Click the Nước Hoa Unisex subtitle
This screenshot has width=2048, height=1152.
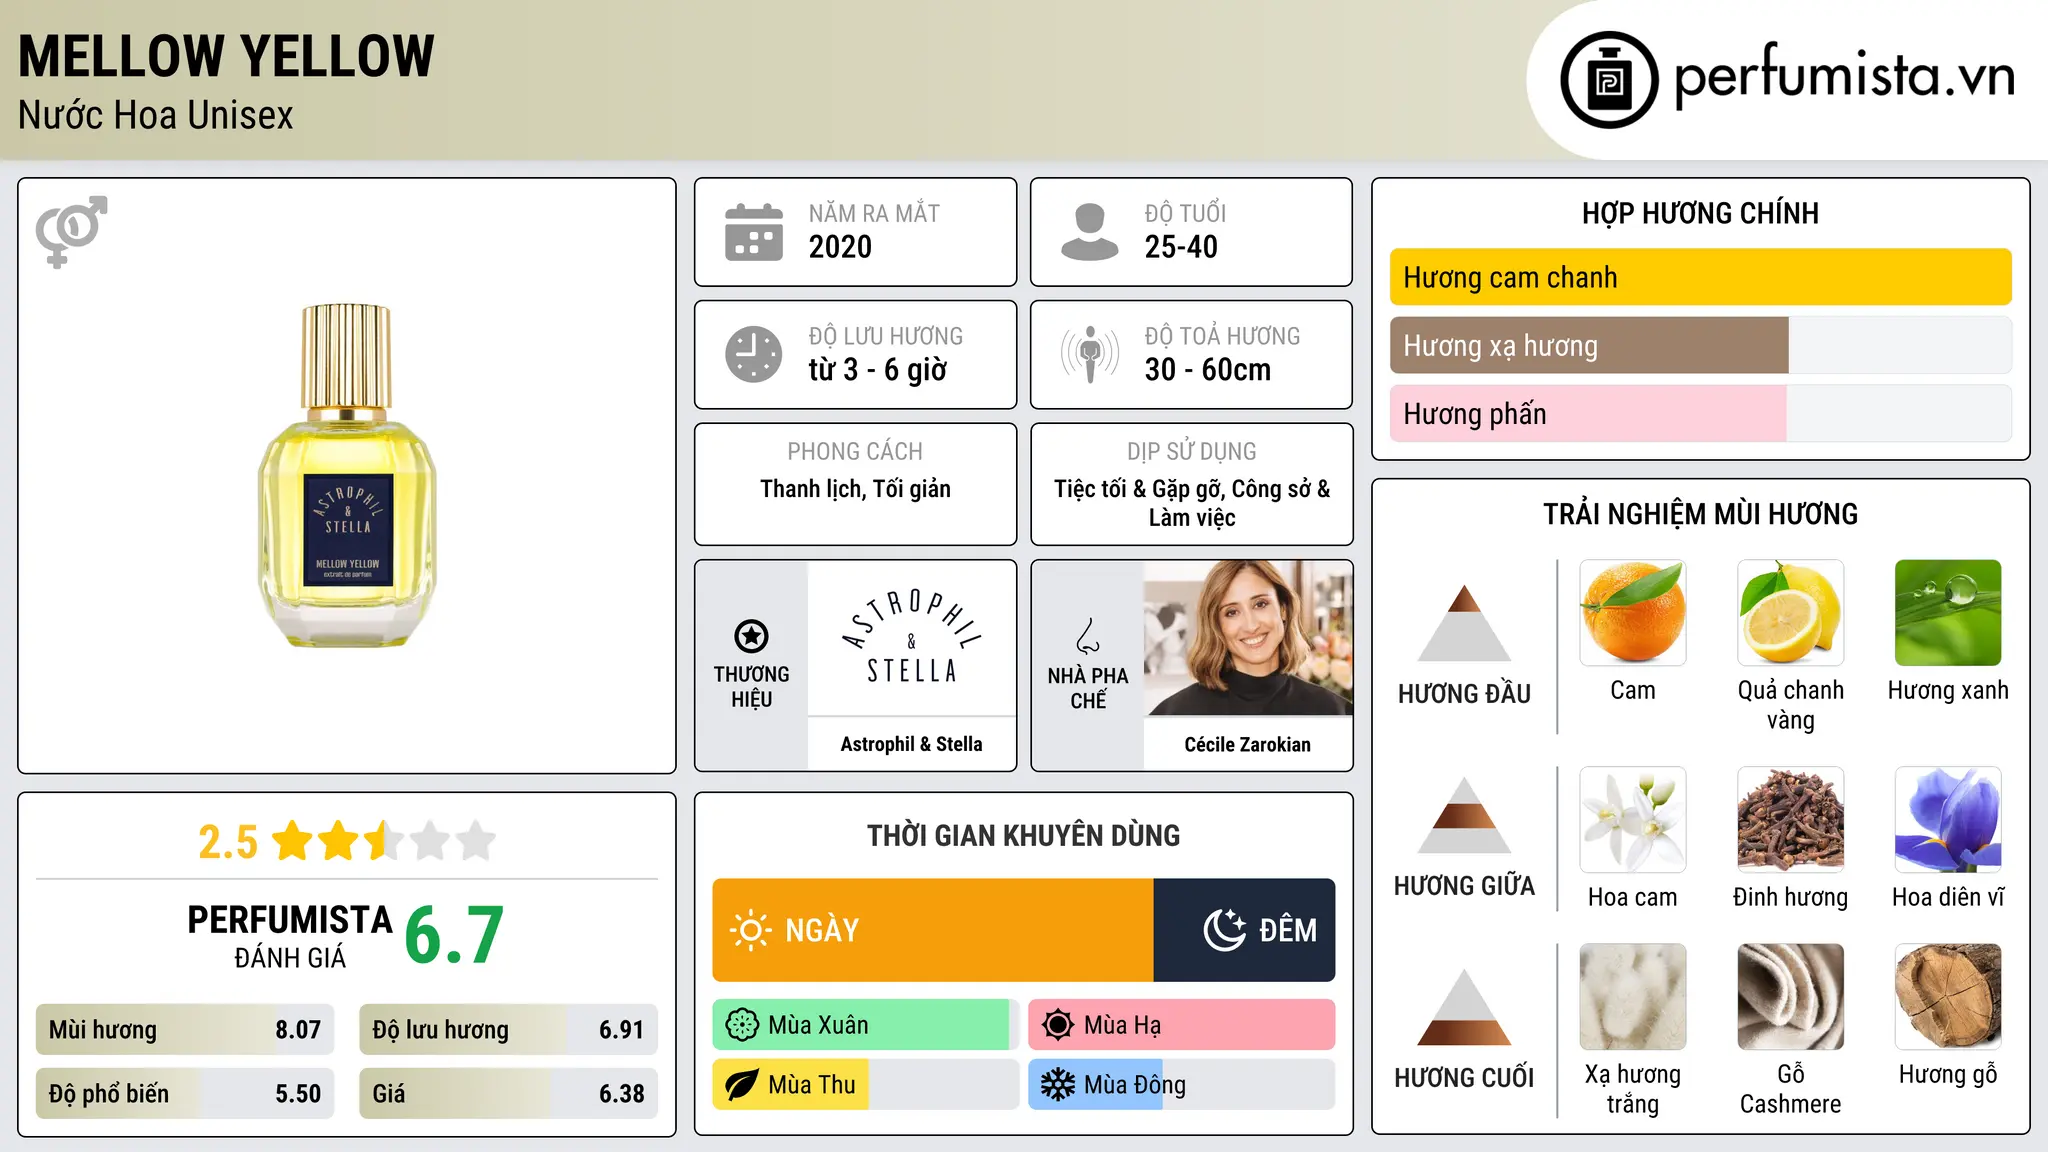coord(155,115)
